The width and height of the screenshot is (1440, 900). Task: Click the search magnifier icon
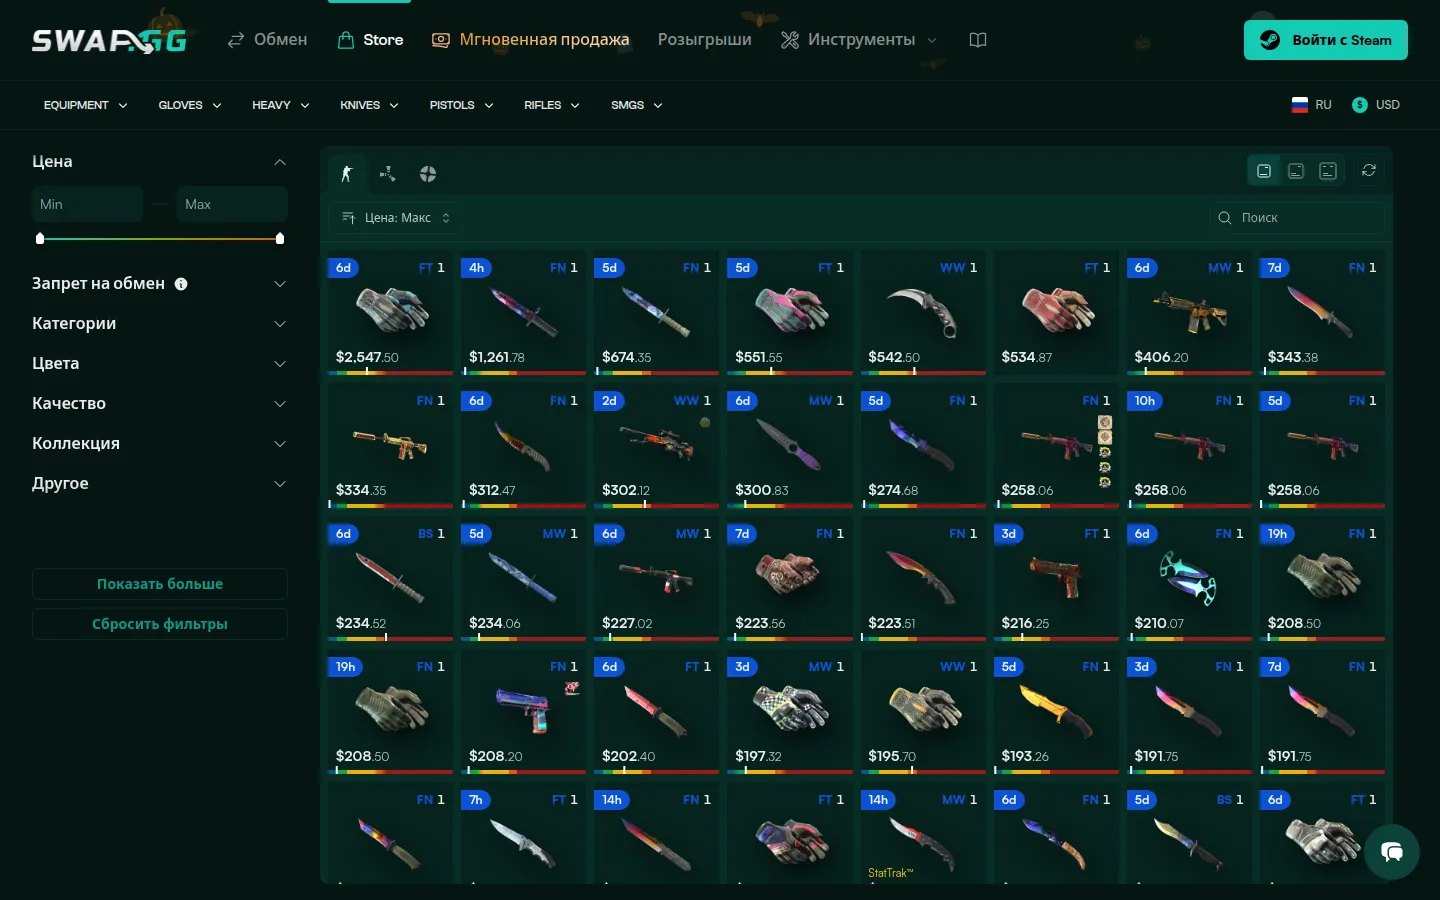point(1225,218)
